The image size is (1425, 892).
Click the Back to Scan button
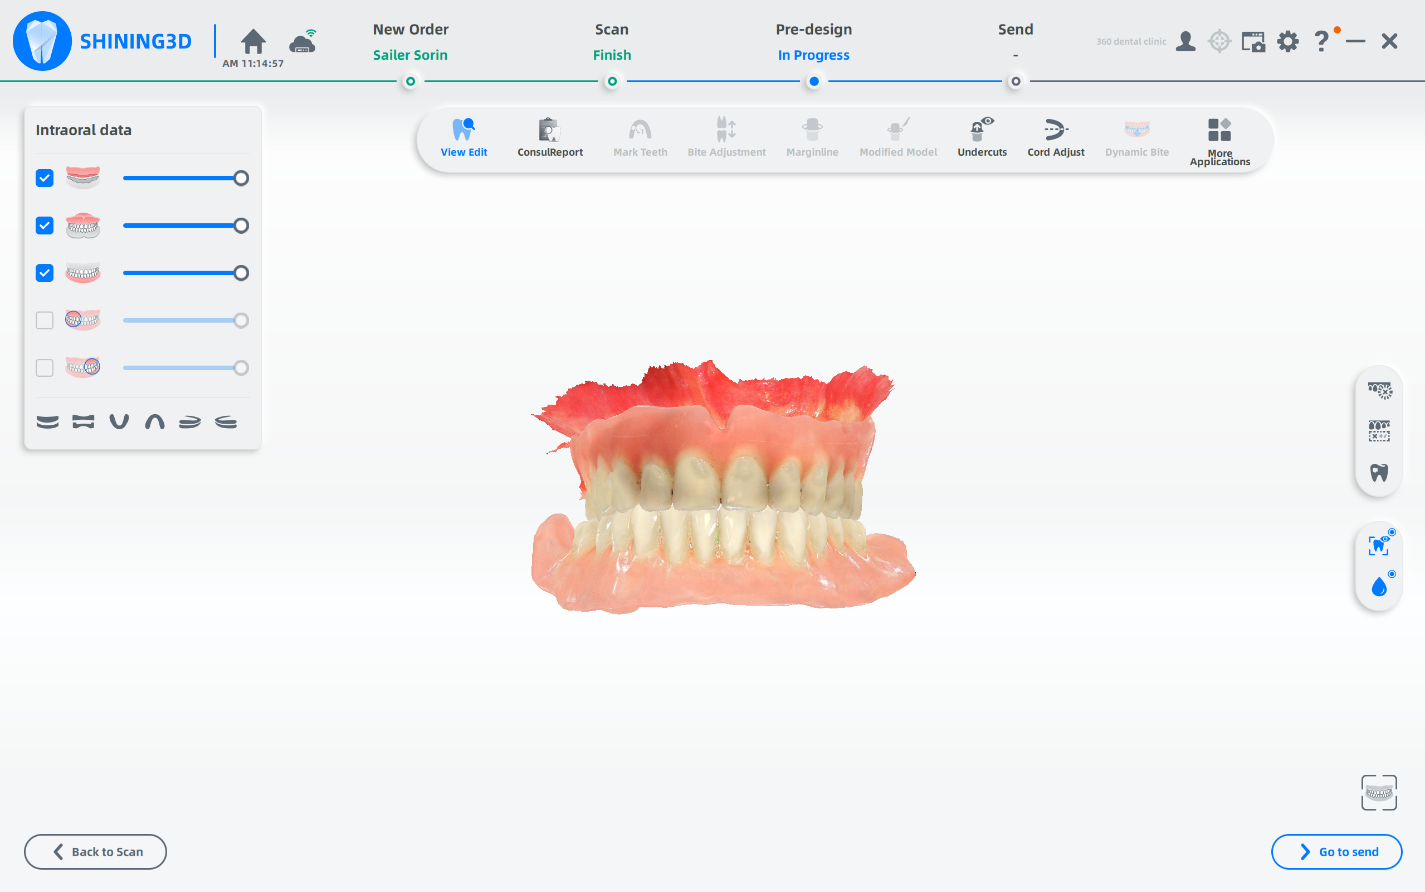pyautogui.click(x=96, y=852)
